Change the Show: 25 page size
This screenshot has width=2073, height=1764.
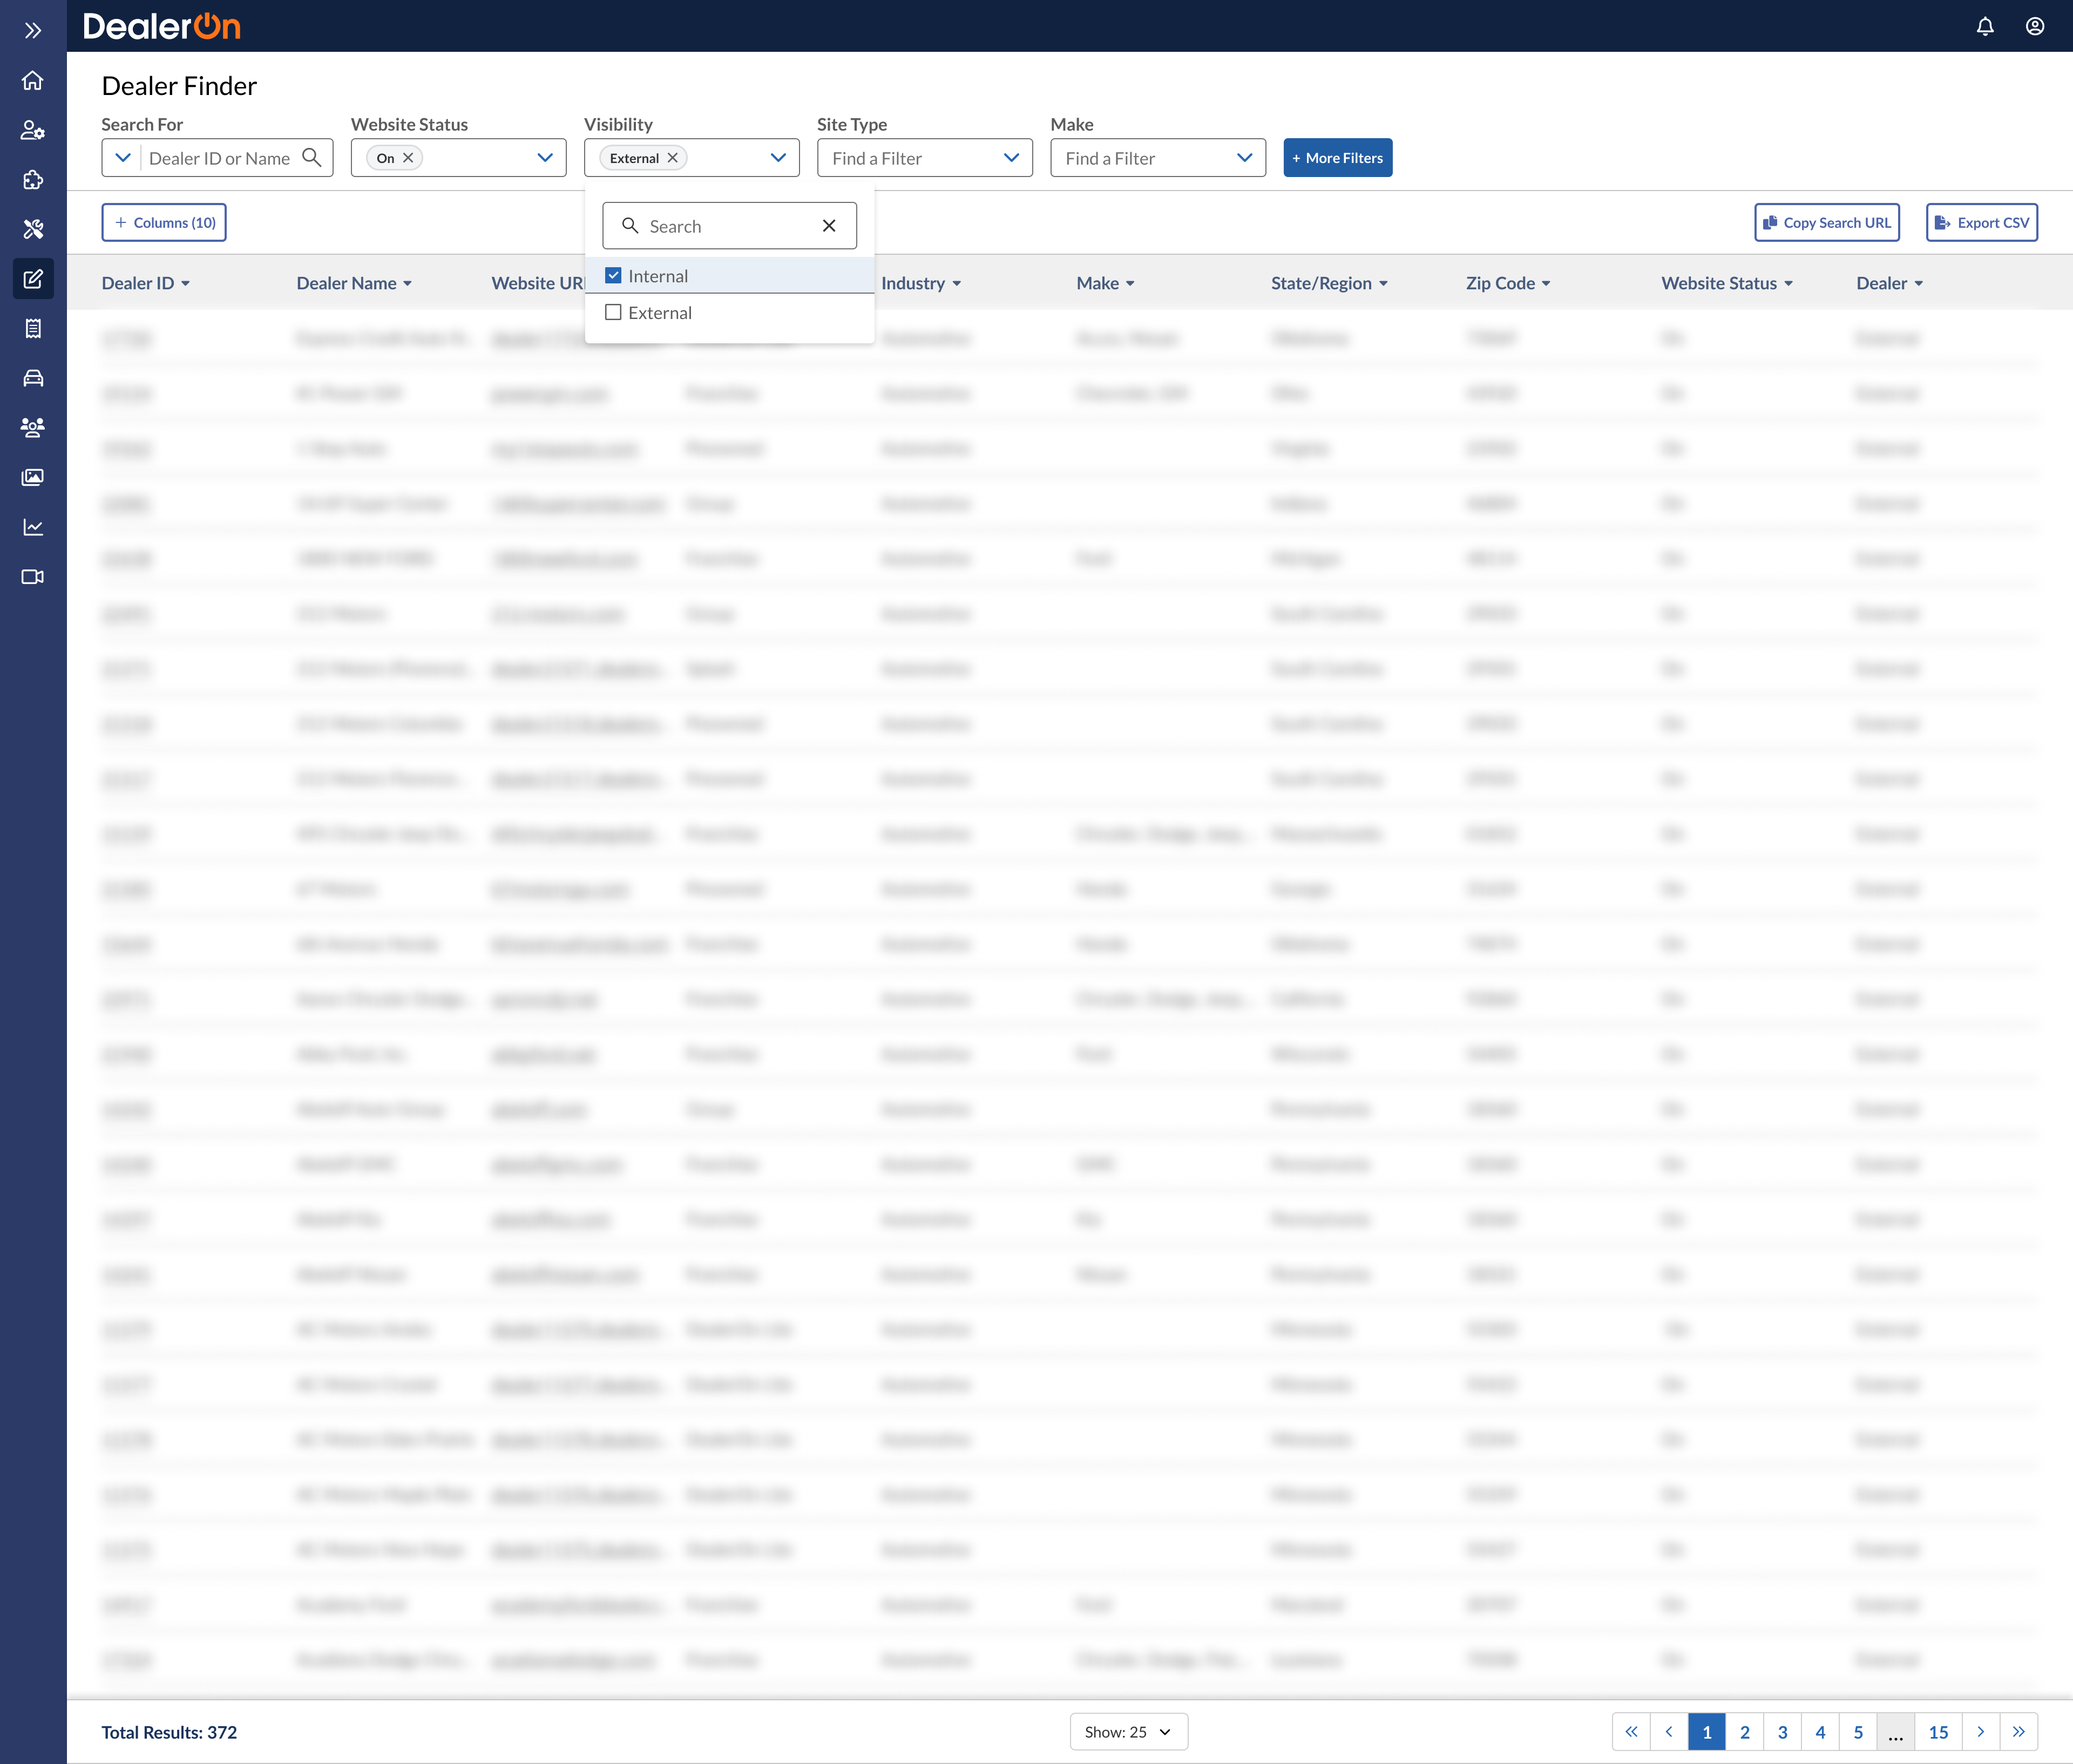(1129, 1732)
